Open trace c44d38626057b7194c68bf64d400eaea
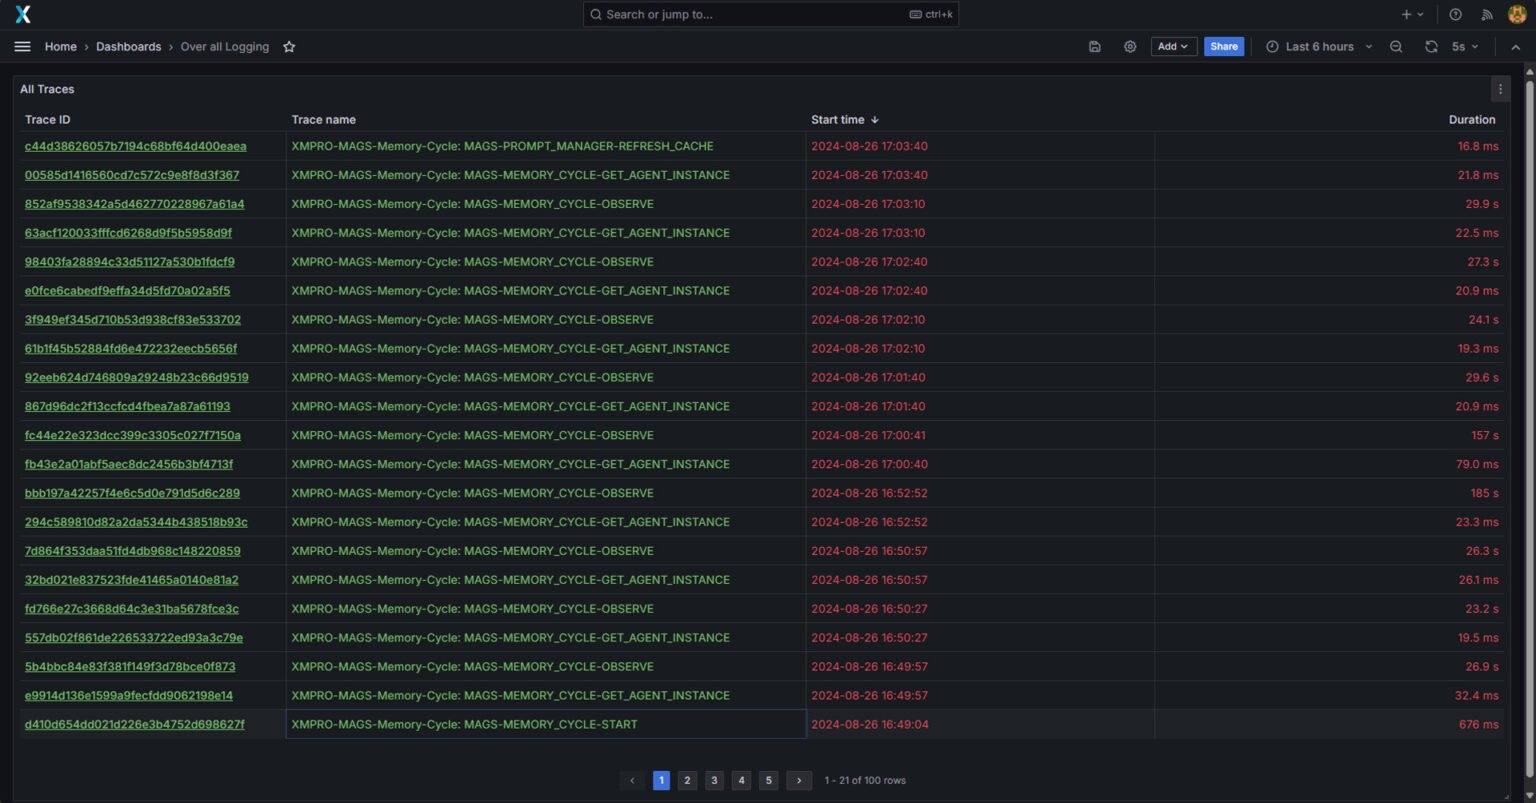The image size is (1536, 803). [135, 146]
